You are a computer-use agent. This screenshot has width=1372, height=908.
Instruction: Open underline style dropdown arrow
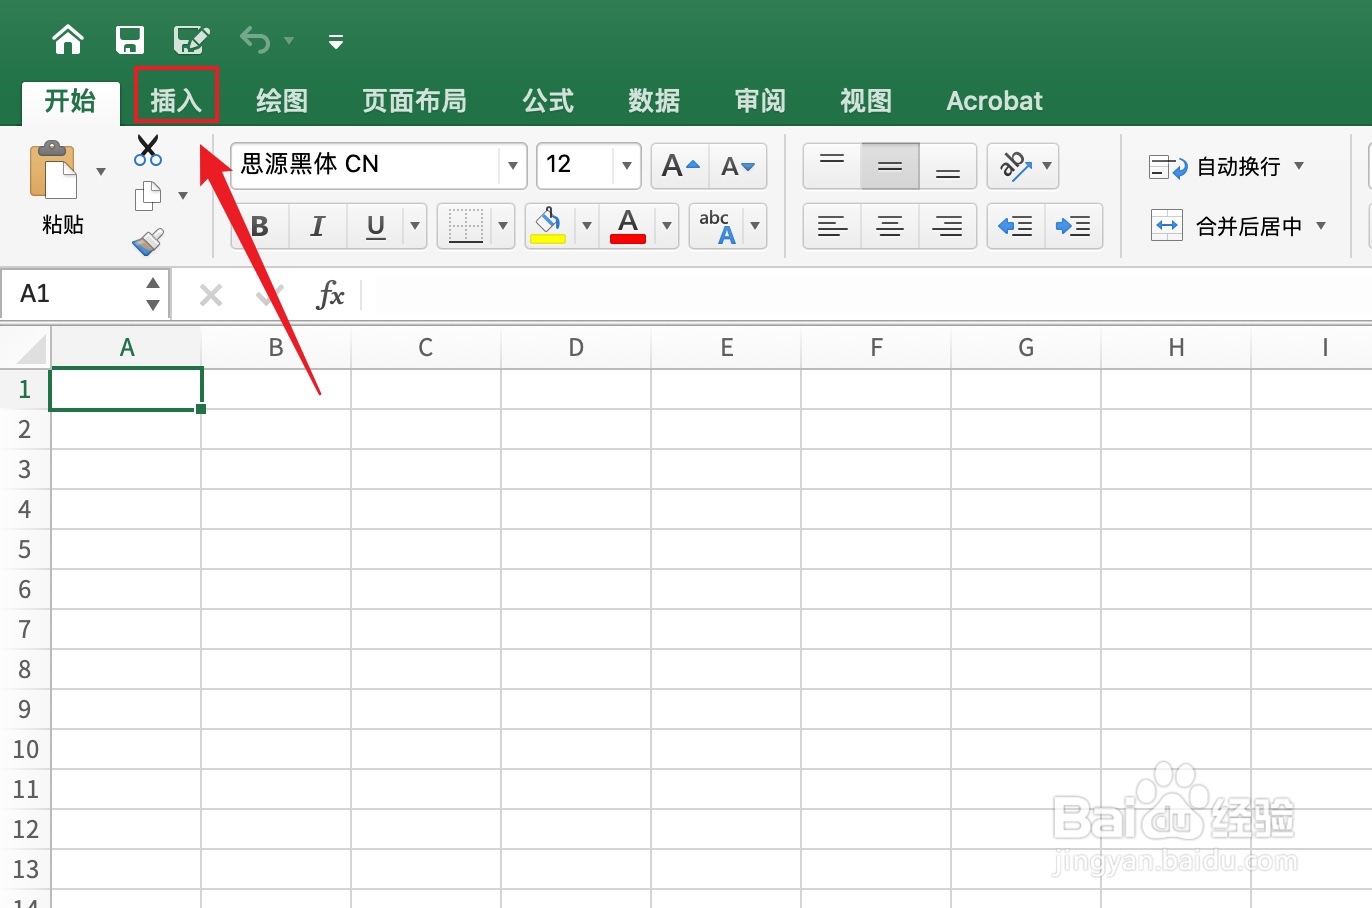point(415,226)
